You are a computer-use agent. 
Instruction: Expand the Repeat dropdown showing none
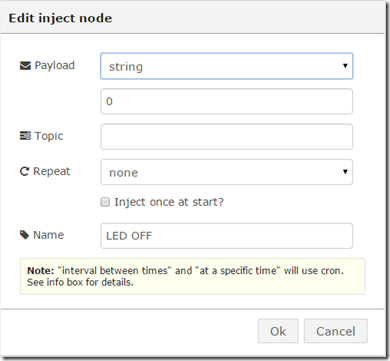(227, 172)
